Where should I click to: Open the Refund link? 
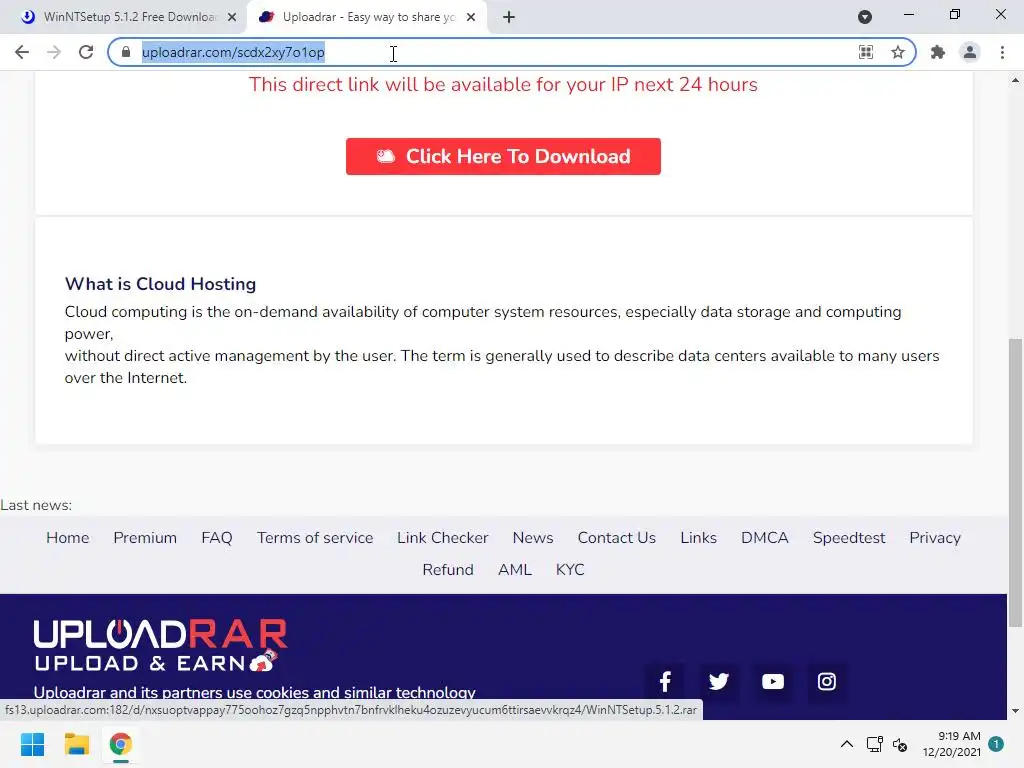tap(448, 569)
